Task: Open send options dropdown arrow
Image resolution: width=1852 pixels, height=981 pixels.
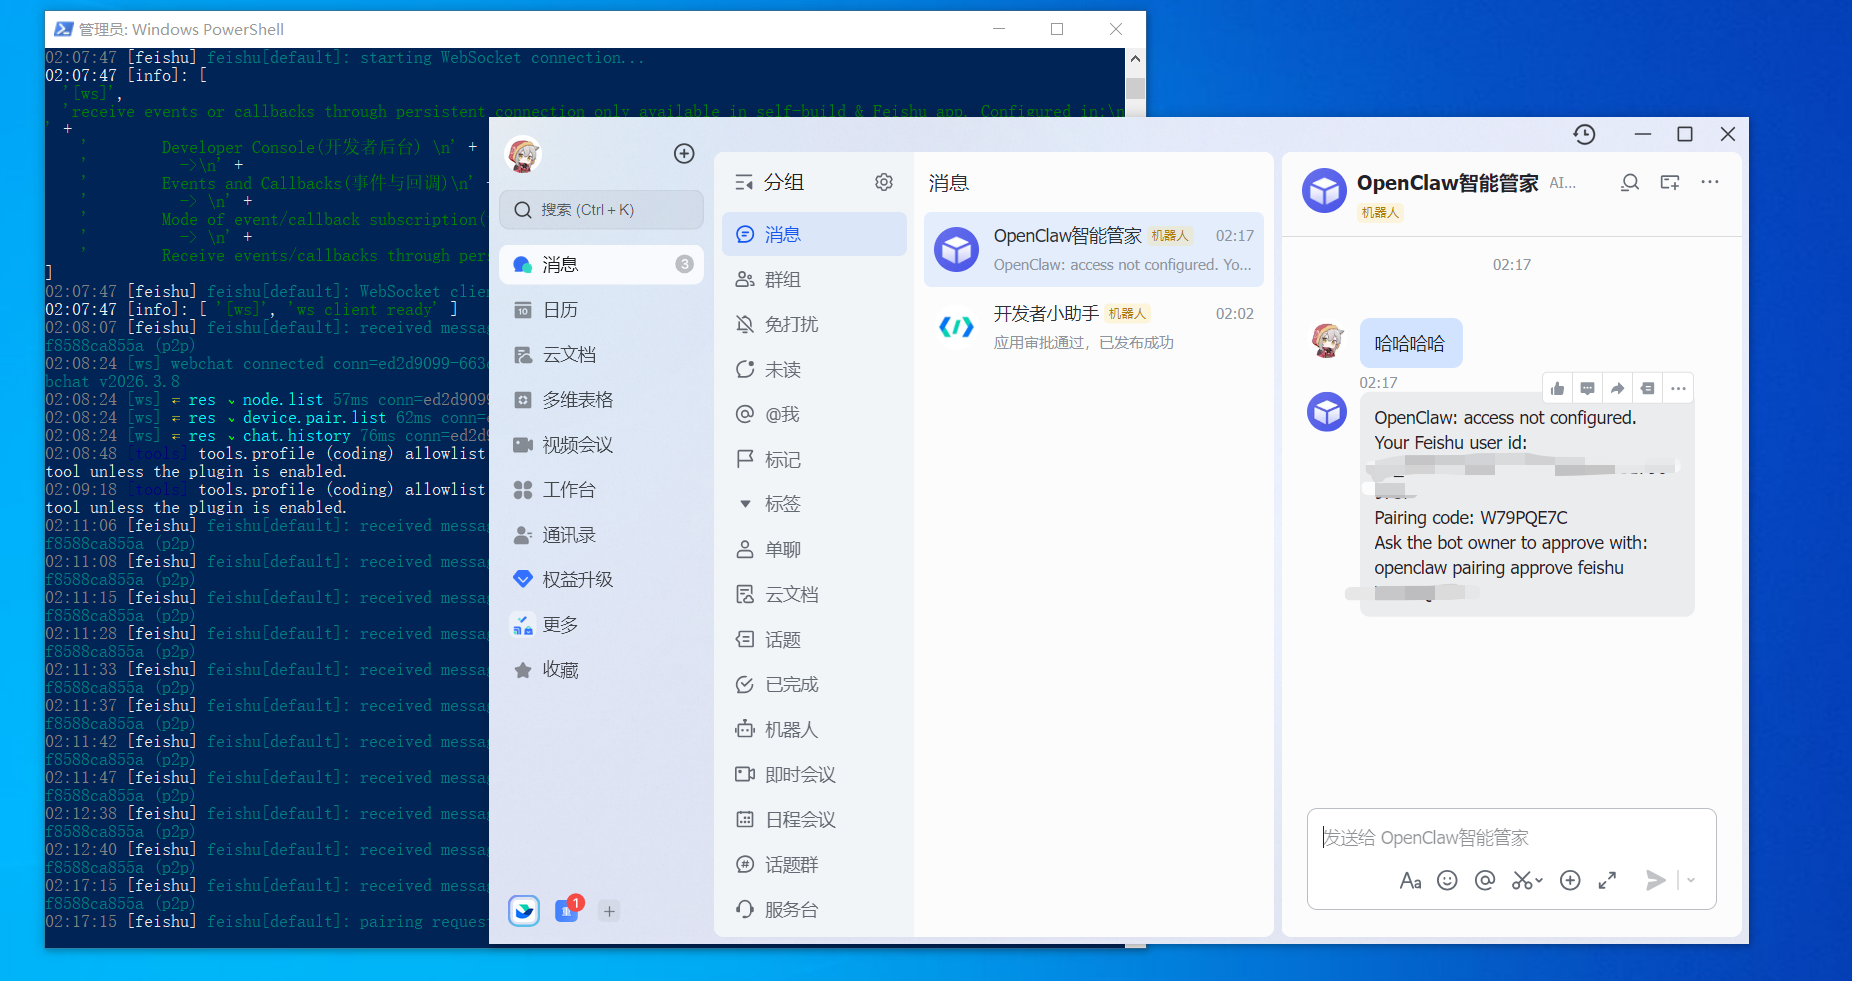Action: point(1691,880)
